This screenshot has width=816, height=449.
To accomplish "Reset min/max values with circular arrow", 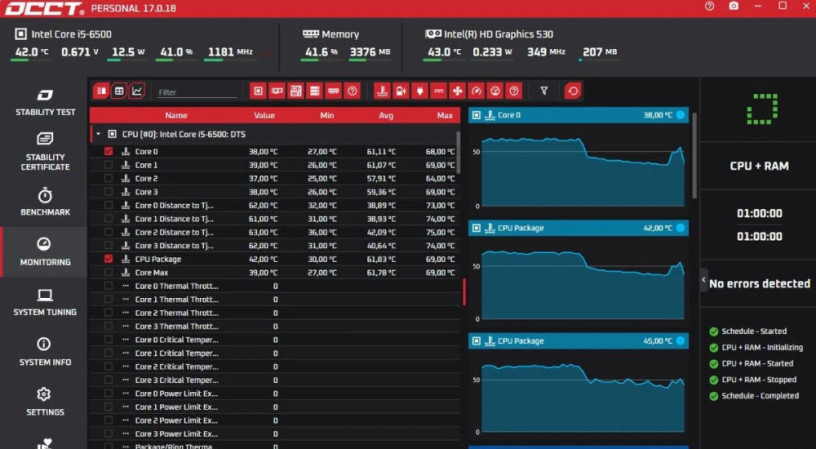I will pyautogui.click(x=573, y=91).
